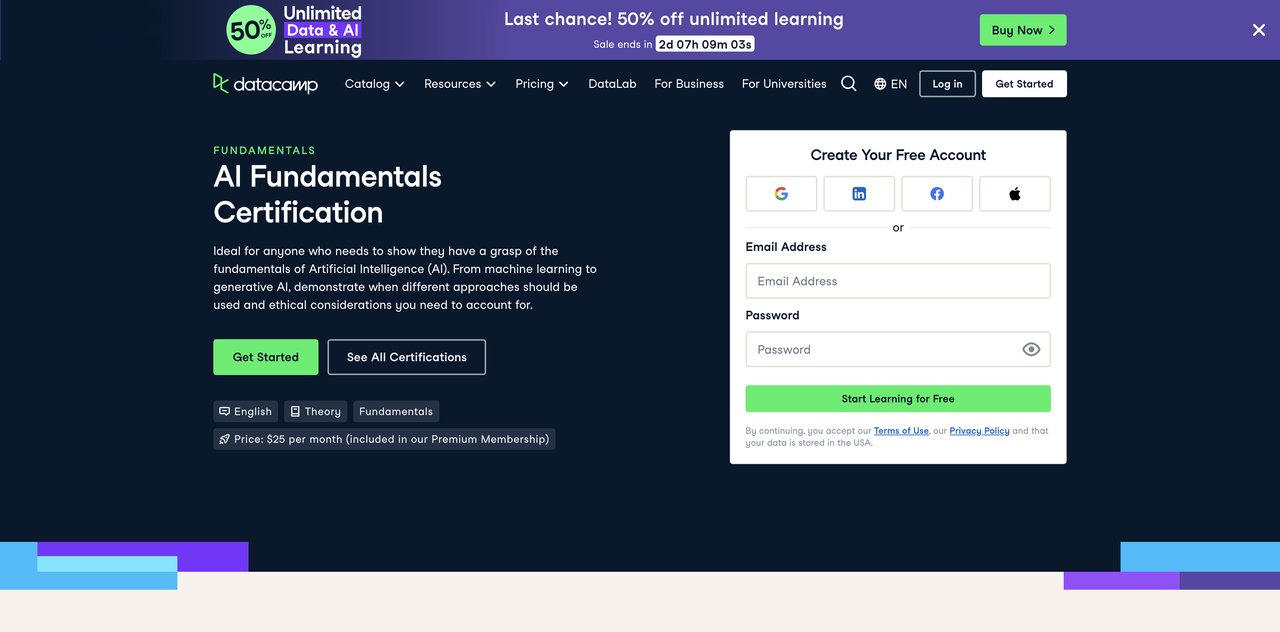Click the Fundamentals tag chip

point(396,411)
